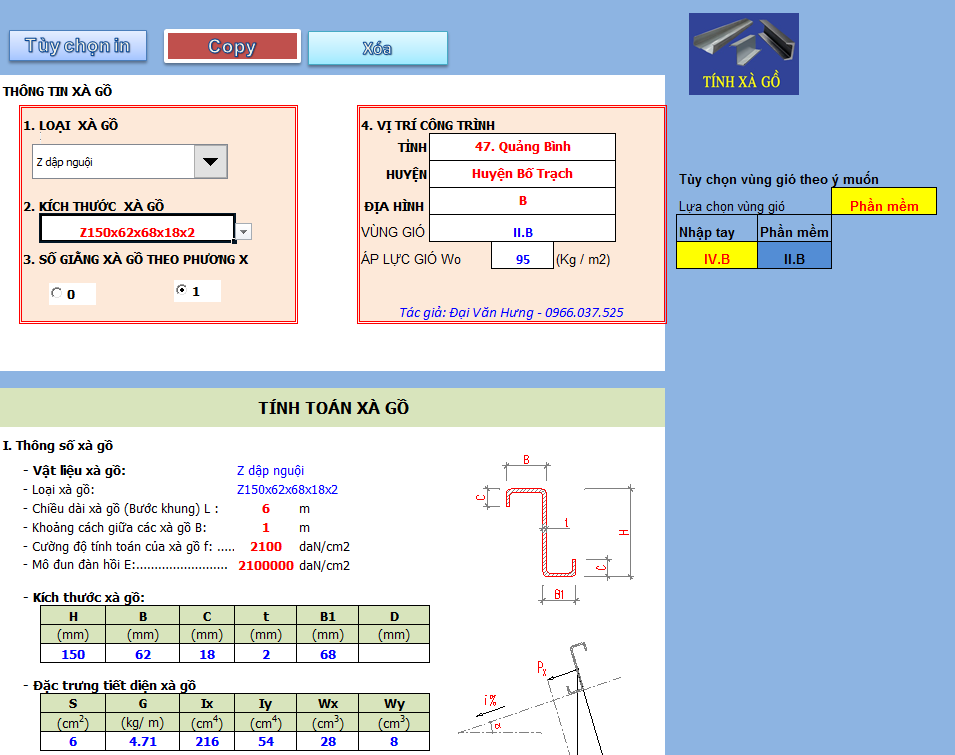
Task: Click the empty D dimension cell
Action: [394, 654]
